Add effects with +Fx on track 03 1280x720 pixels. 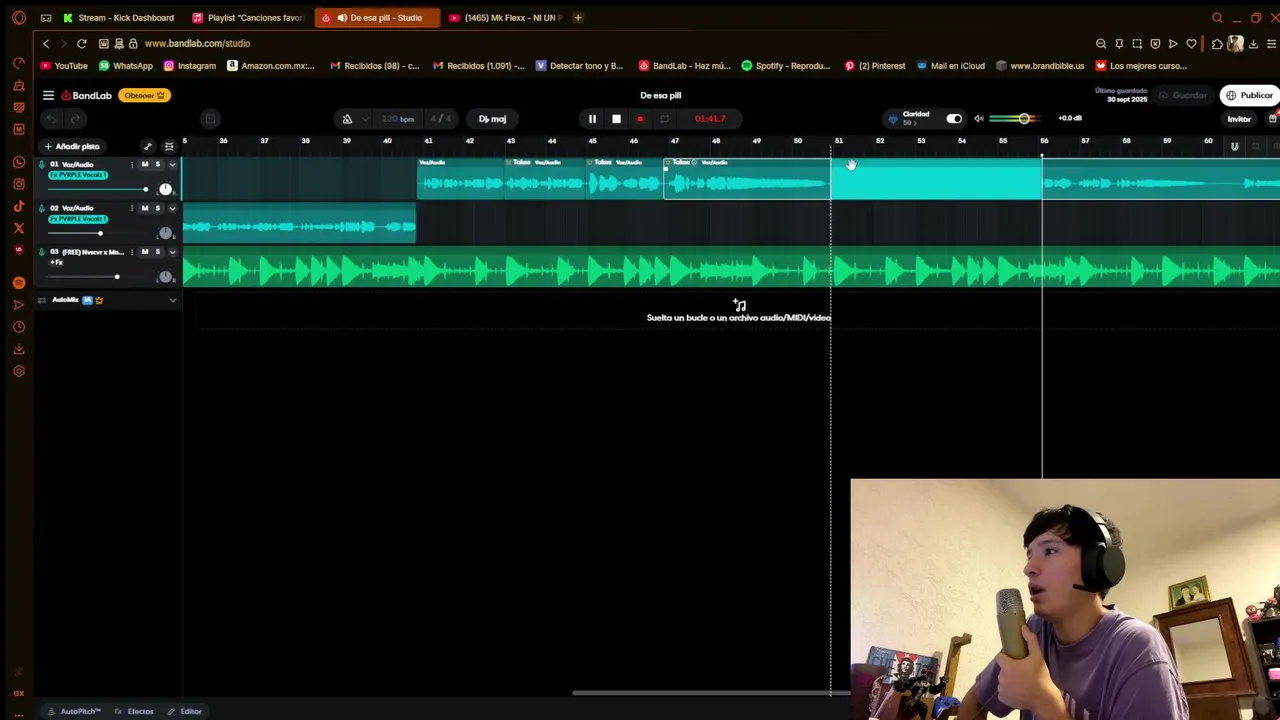(x=57, y=263)
